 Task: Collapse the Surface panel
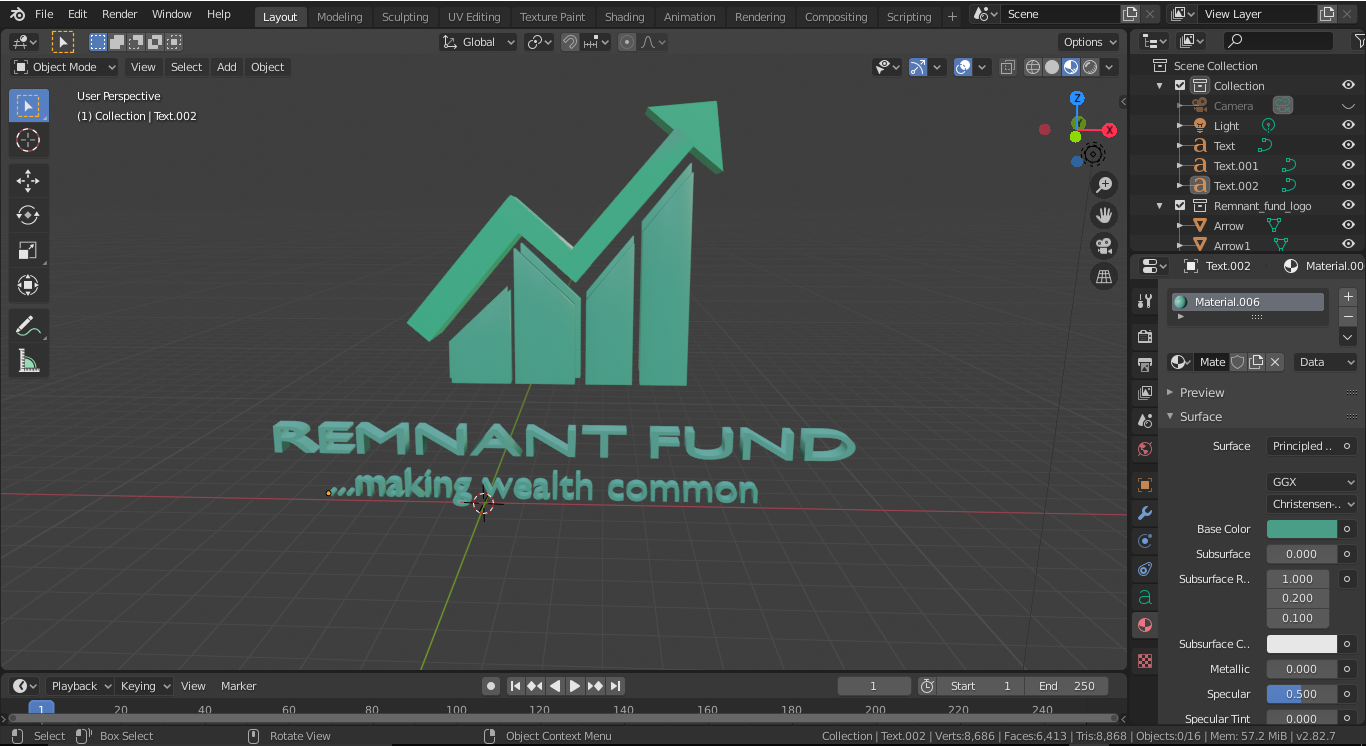click(x=1200, y=417)
